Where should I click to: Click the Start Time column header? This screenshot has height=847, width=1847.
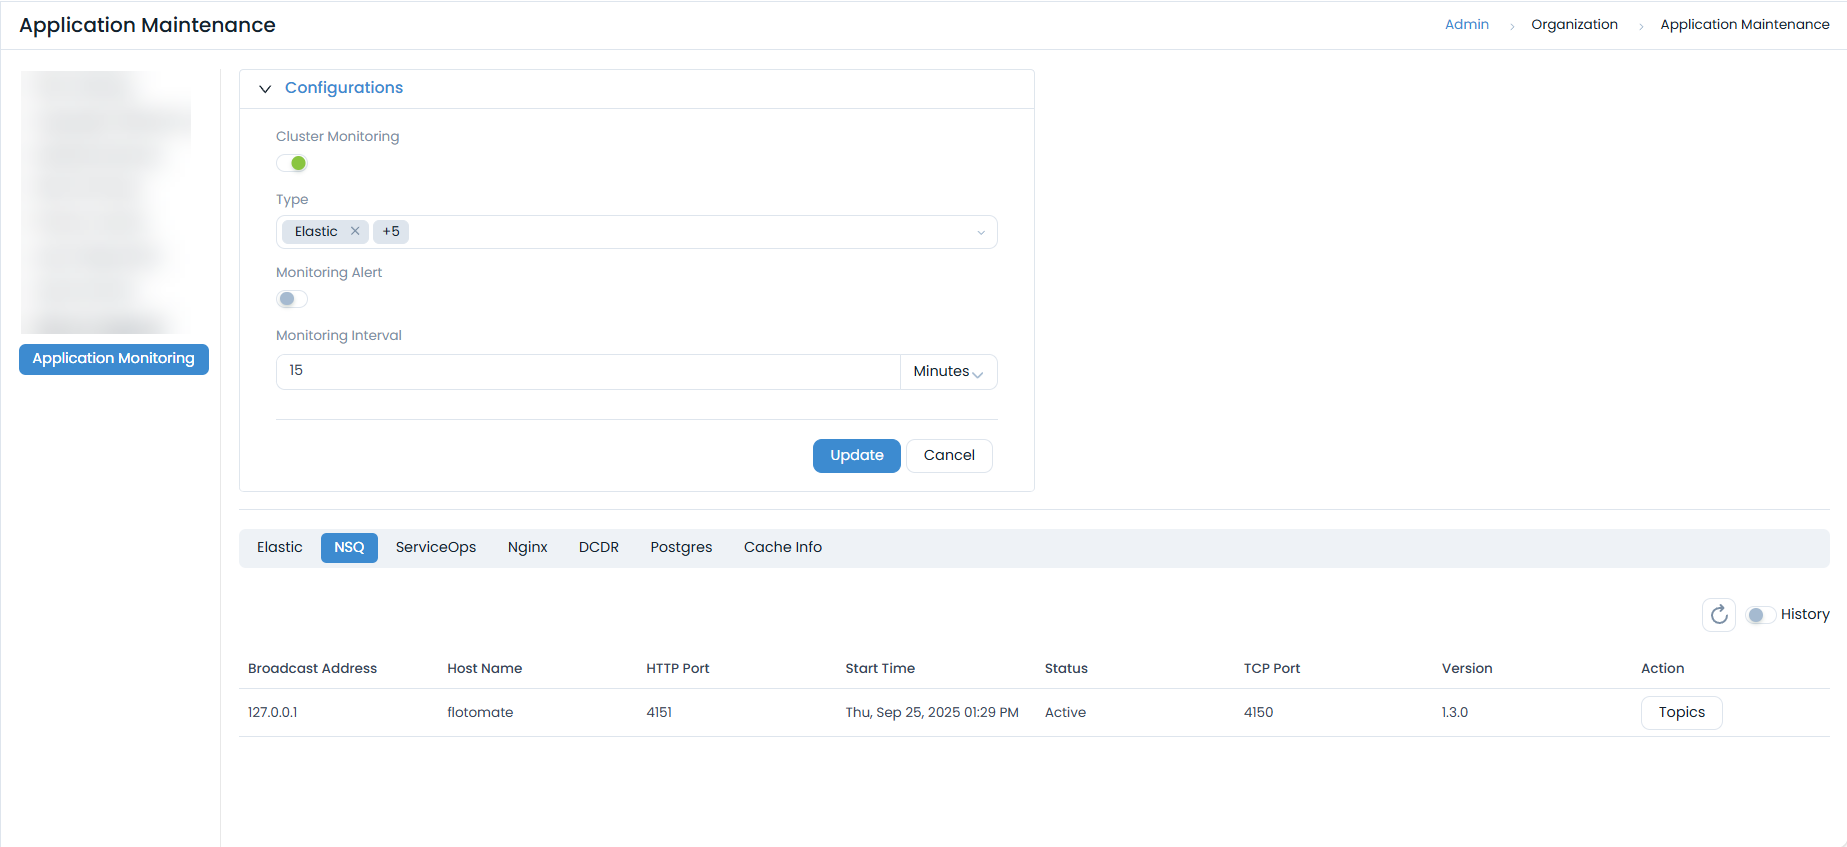coord(880,669)
